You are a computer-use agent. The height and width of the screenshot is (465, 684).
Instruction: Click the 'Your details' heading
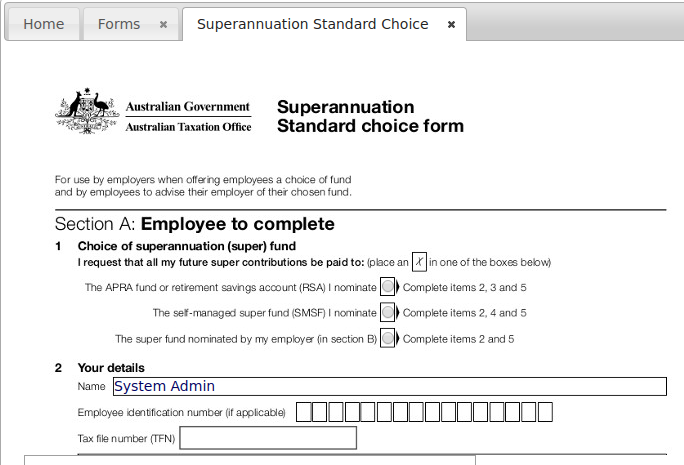tap(111, 368)
